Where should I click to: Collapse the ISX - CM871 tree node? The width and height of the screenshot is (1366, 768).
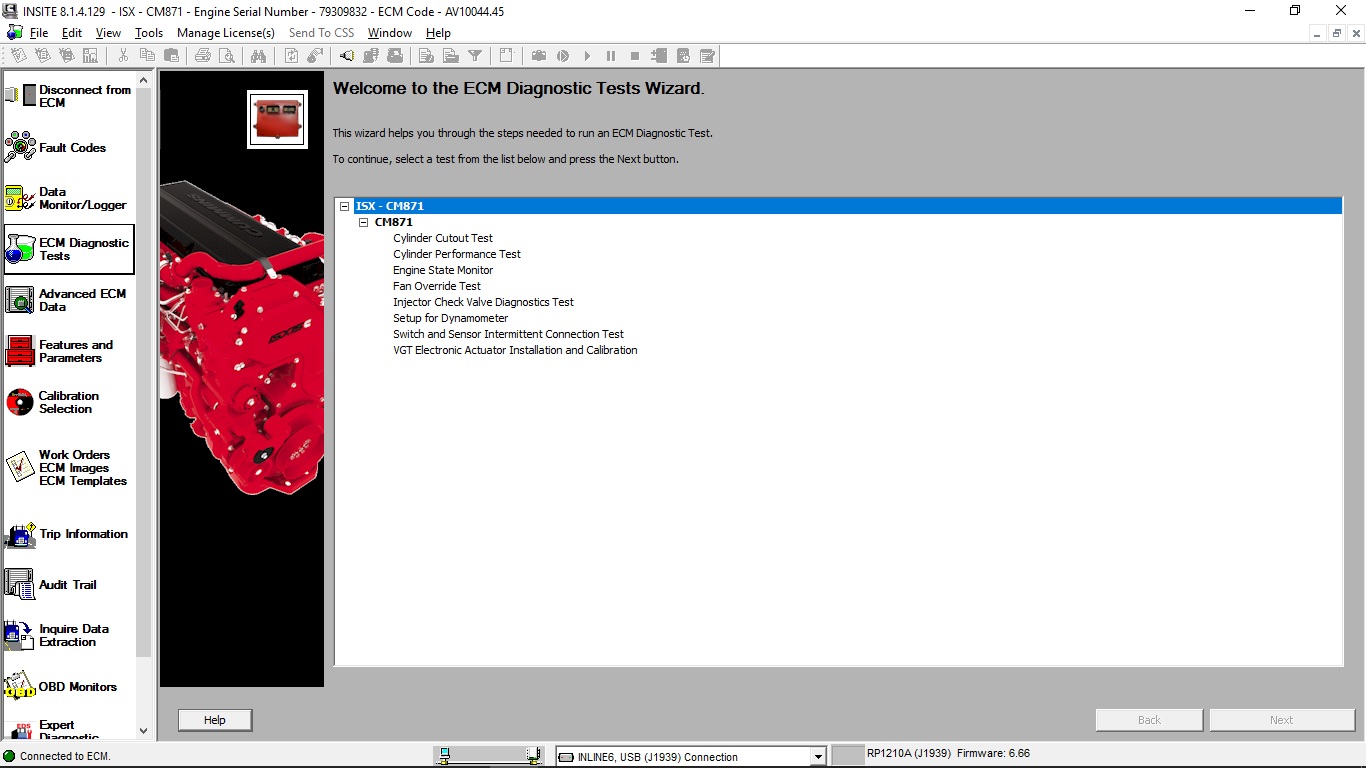point(345,206)
